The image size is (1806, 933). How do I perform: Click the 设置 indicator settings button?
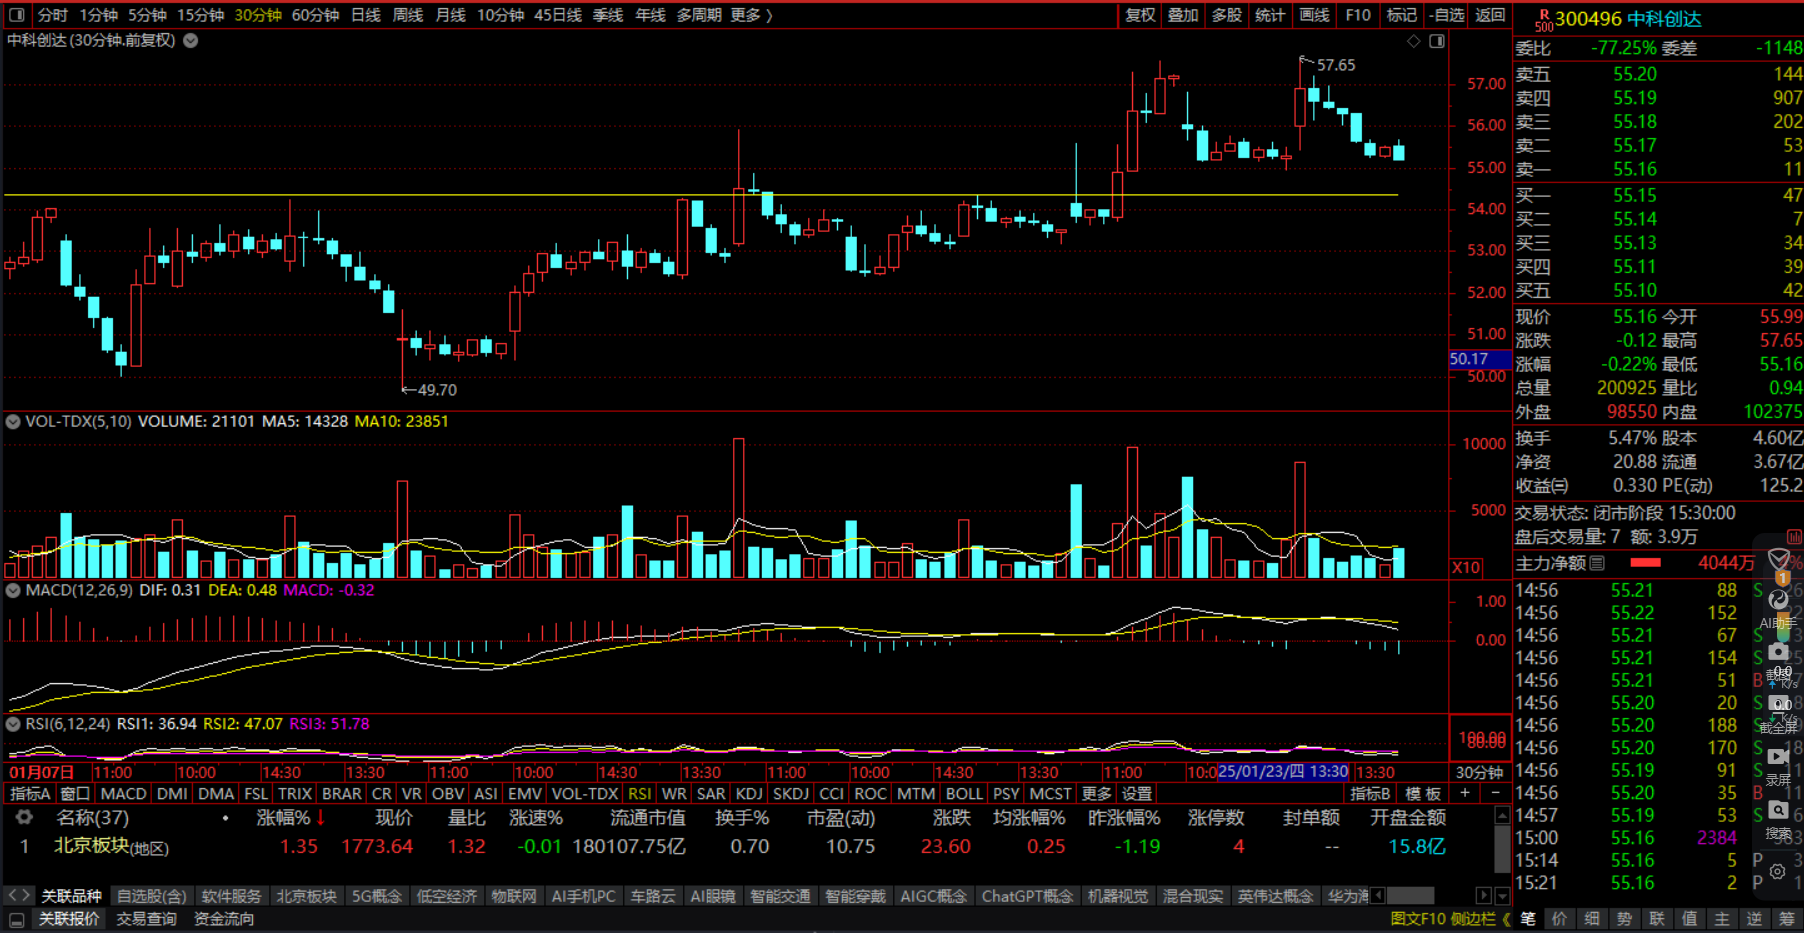[1137, 793]
